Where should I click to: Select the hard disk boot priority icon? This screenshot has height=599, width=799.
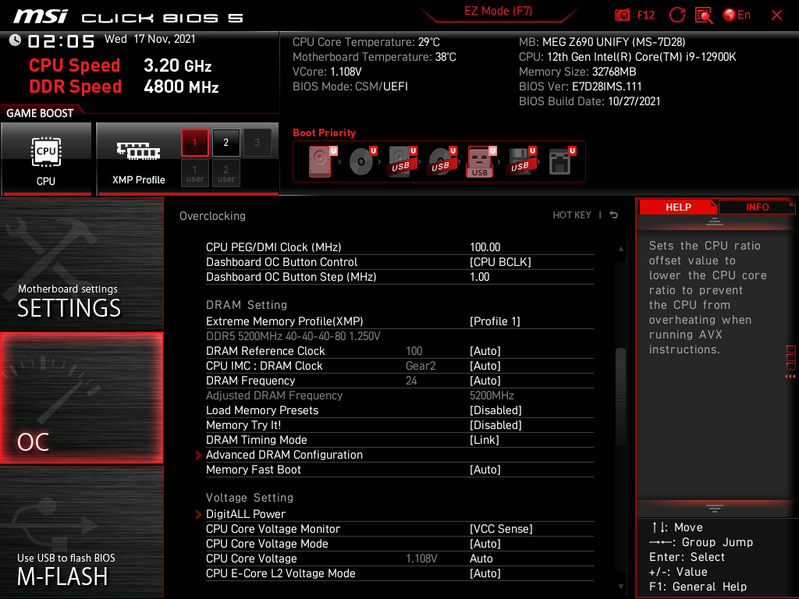coord(323,161)
